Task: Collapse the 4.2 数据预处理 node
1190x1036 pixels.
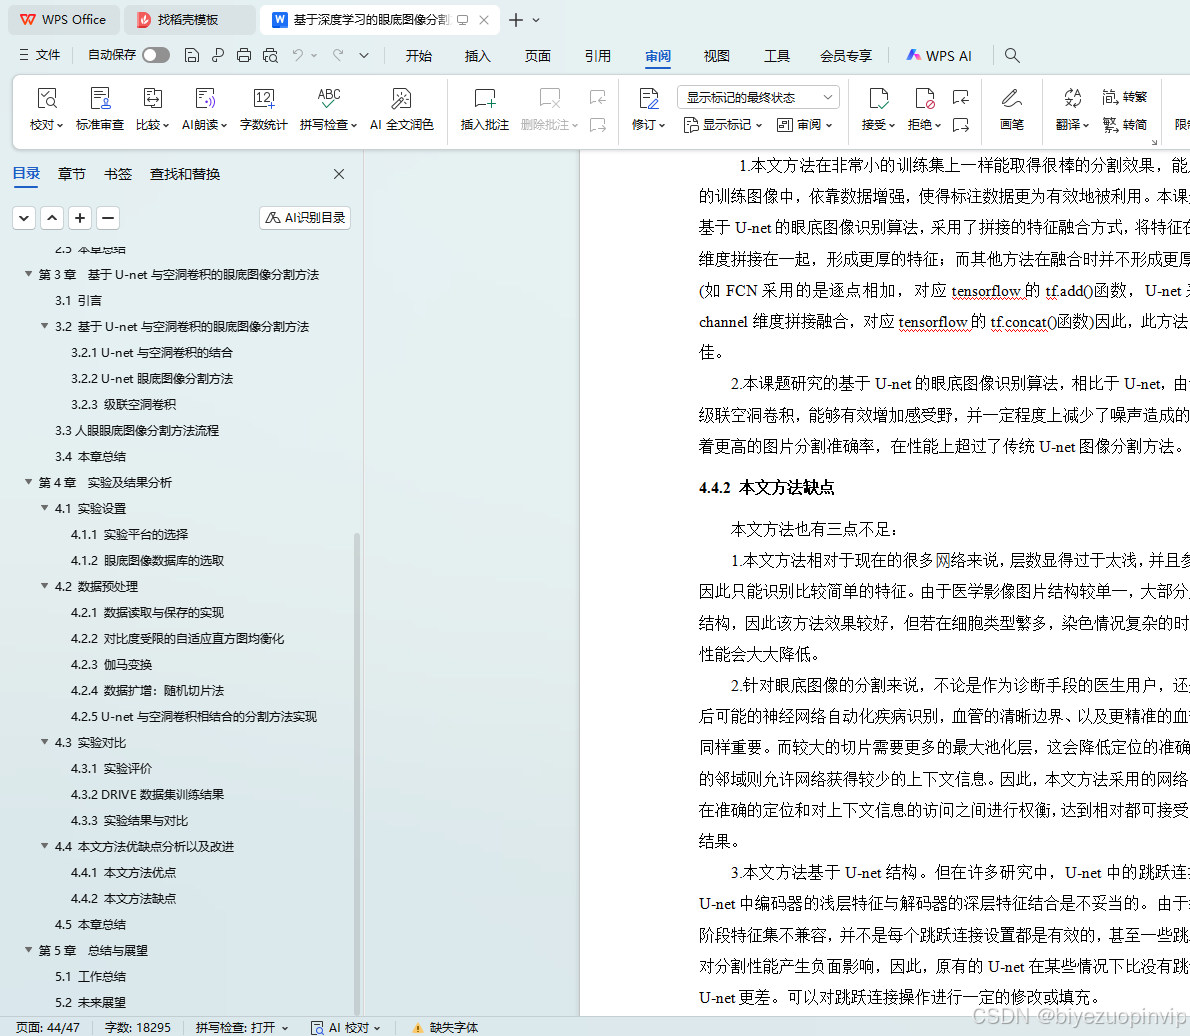Action: [x=45, y=586]
